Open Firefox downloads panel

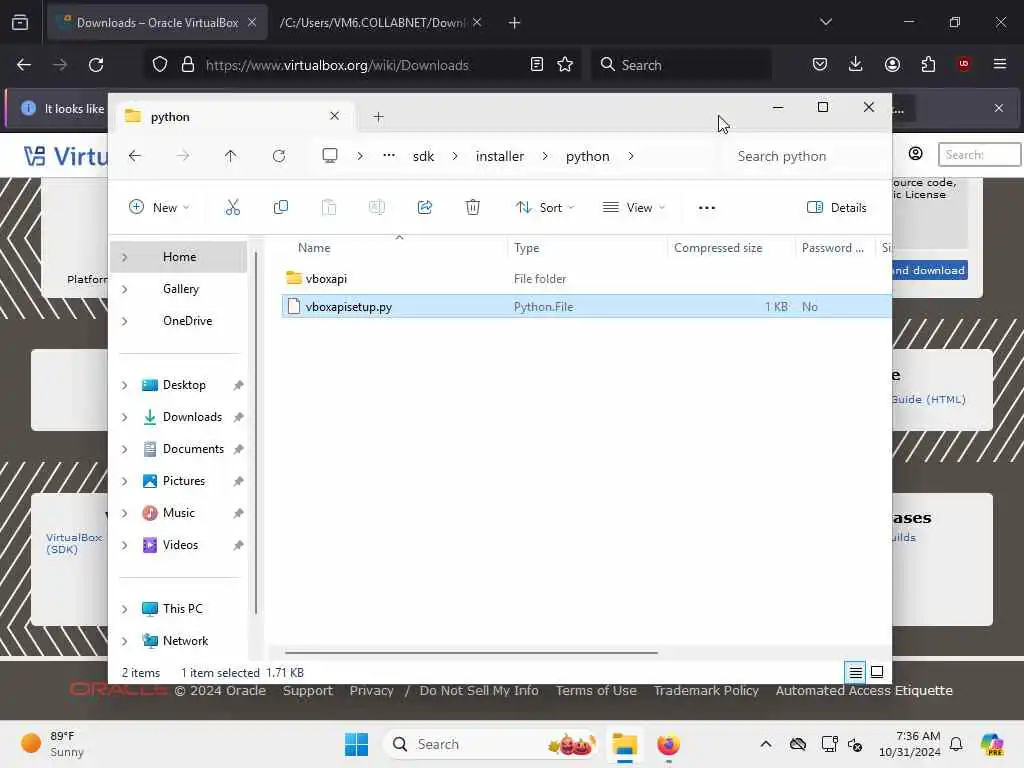tap(856, 64)
